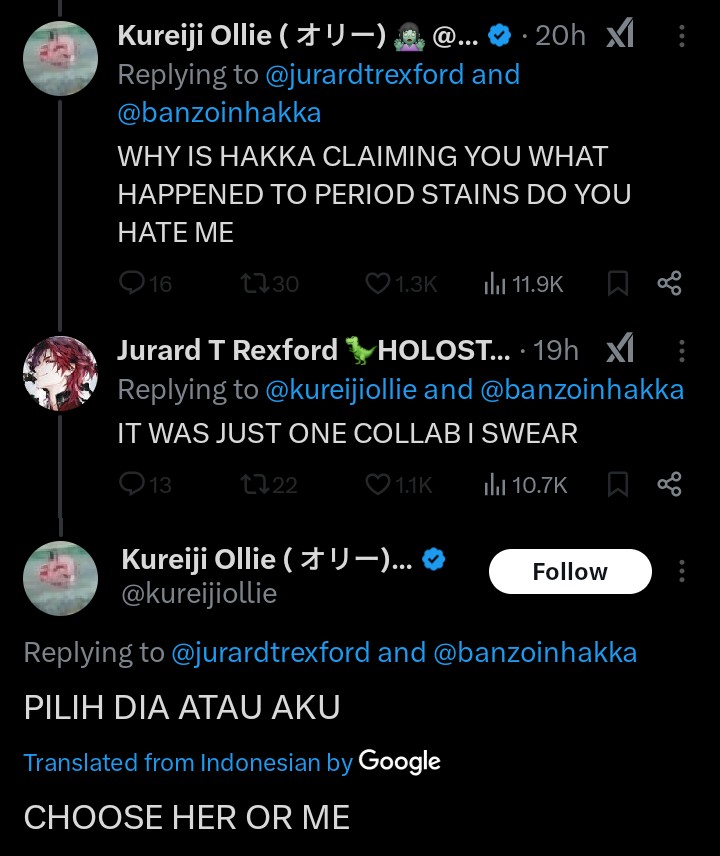
Task: Reply to Ollie's first tweet with 16 replies
Action: 133,284
